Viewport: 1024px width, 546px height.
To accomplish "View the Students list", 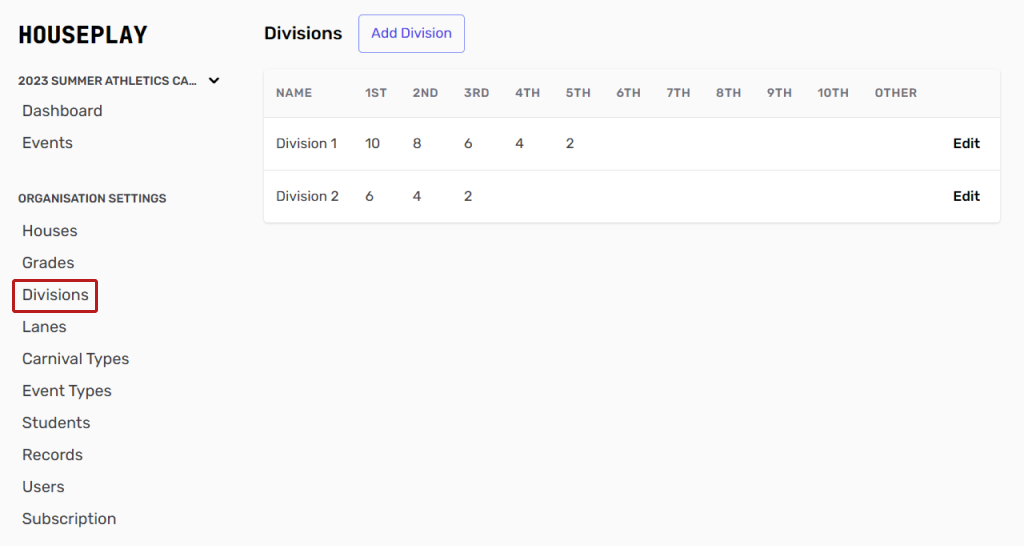I will point(56,423).
